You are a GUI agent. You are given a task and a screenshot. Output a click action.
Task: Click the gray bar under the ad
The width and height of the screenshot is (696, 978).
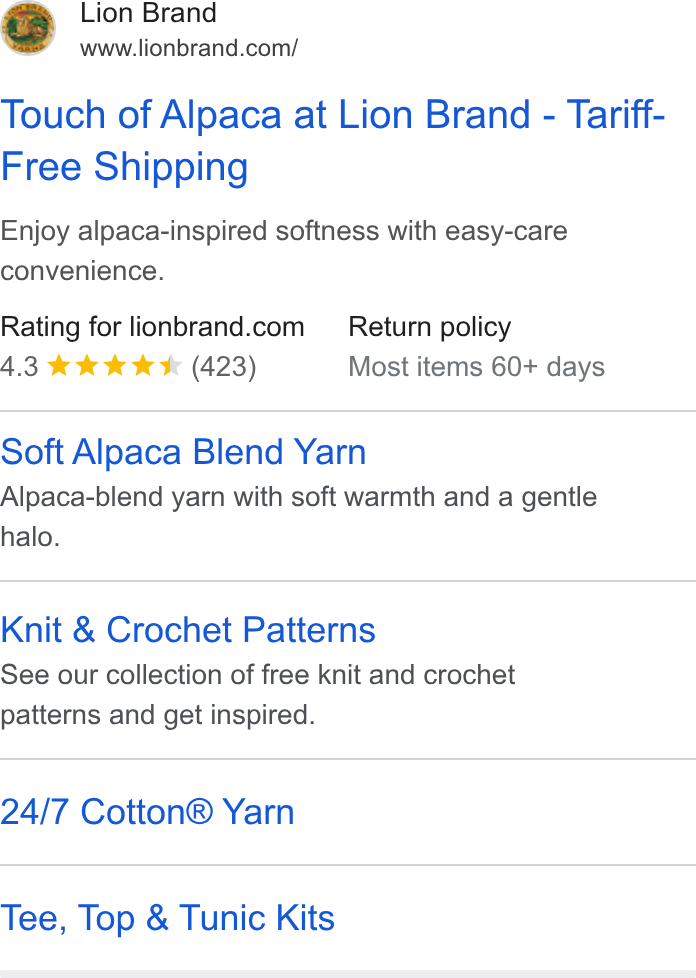tap(348, 974)
